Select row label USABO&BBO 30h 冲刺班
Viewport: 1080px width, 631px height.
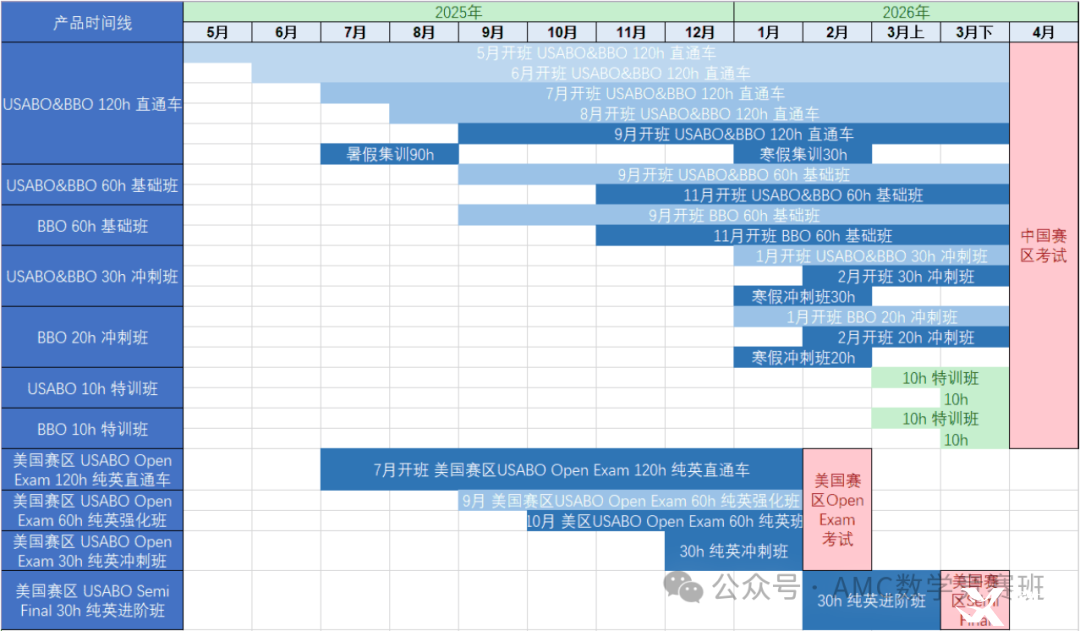point(92,276)
